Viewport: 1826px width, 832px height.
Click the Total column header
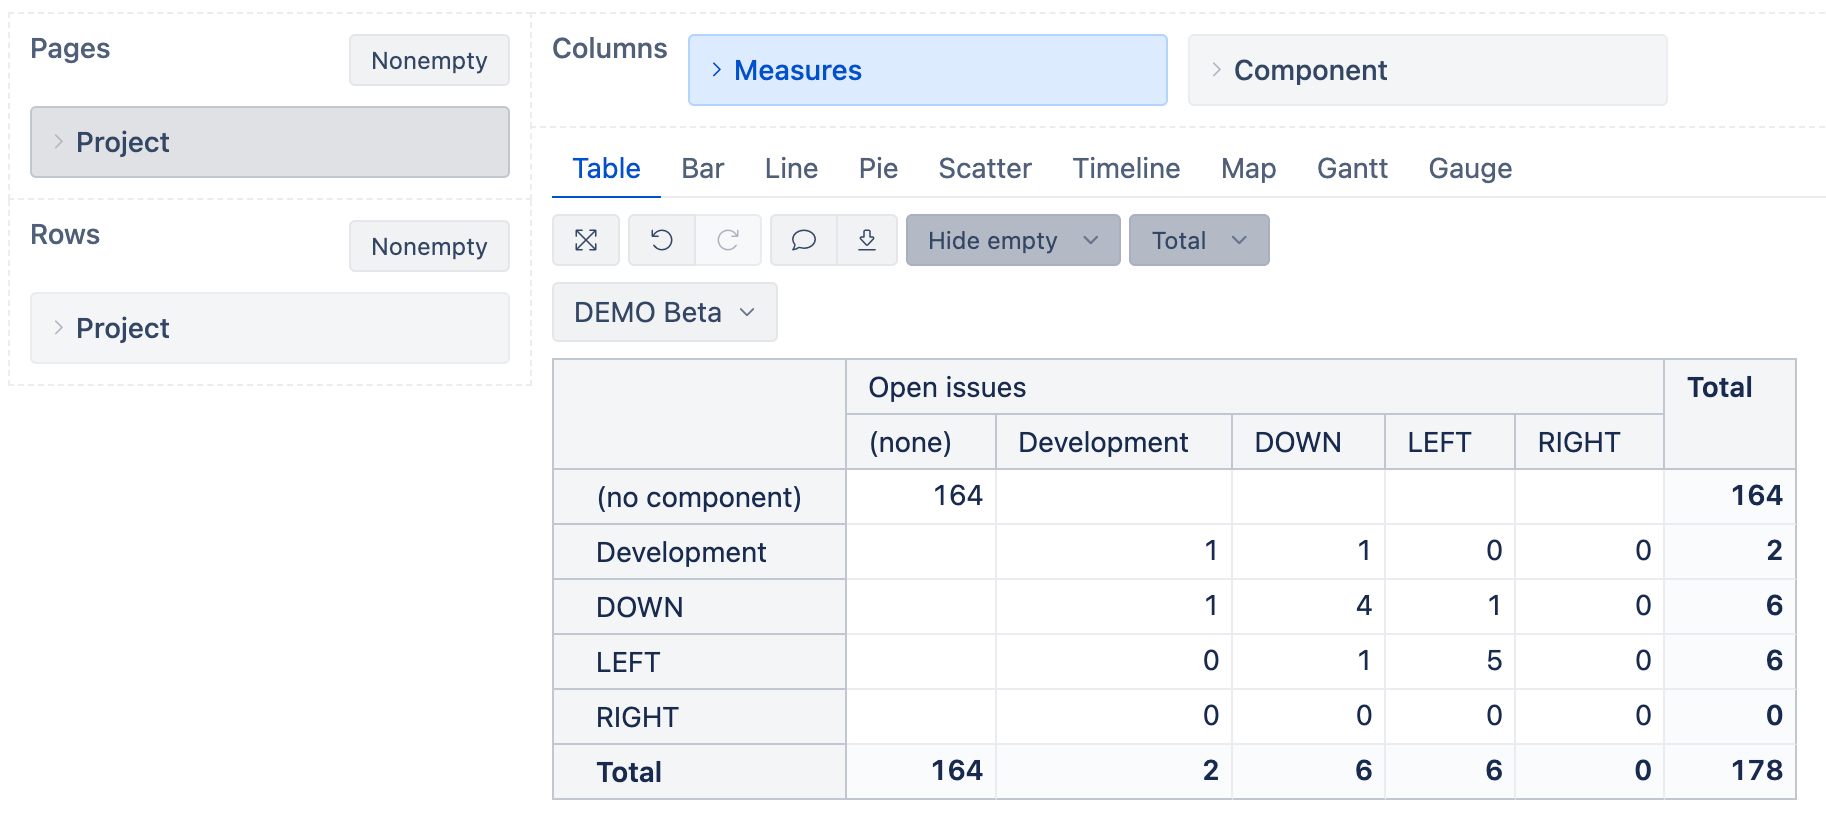click(x=1729, y=414)
